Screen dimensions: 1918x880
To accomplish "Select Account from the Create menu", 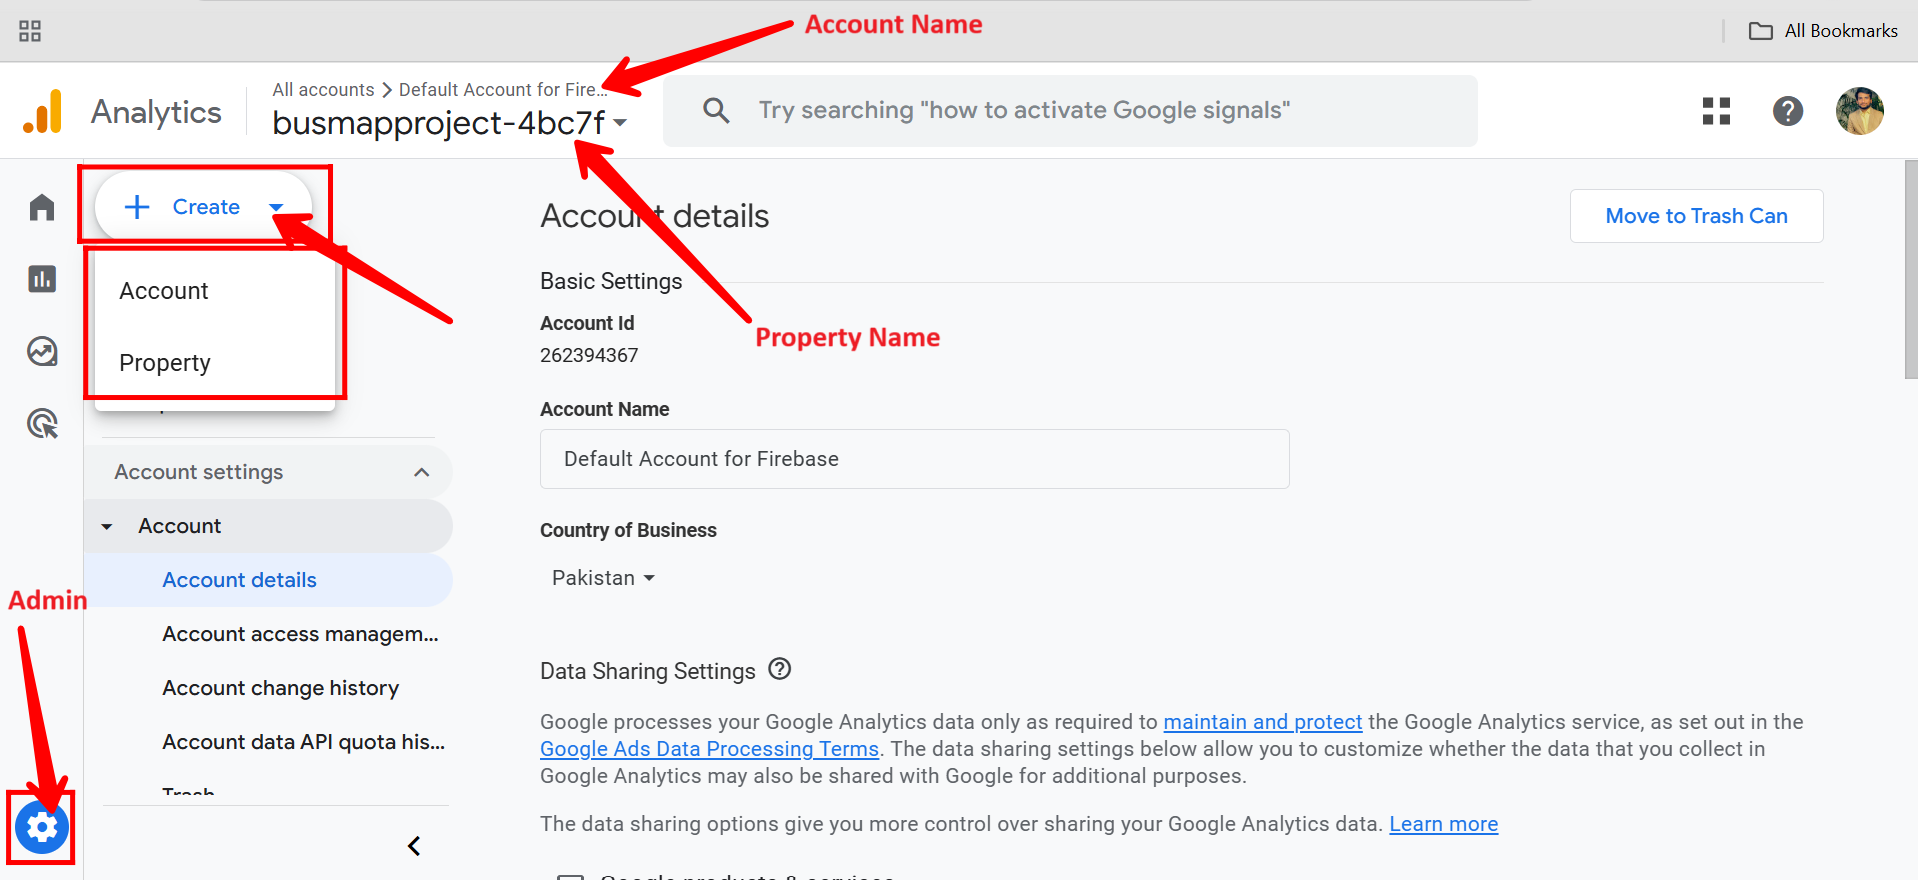I will pos(215,291).
